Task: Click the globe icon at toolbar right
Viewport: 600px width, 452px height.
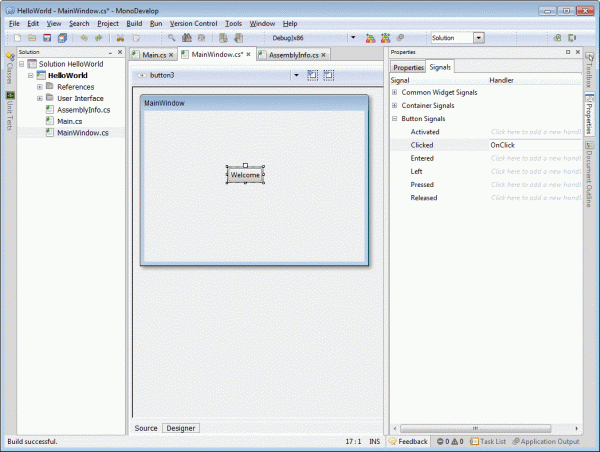Action: pyautogui.click(x=558, y=38)
